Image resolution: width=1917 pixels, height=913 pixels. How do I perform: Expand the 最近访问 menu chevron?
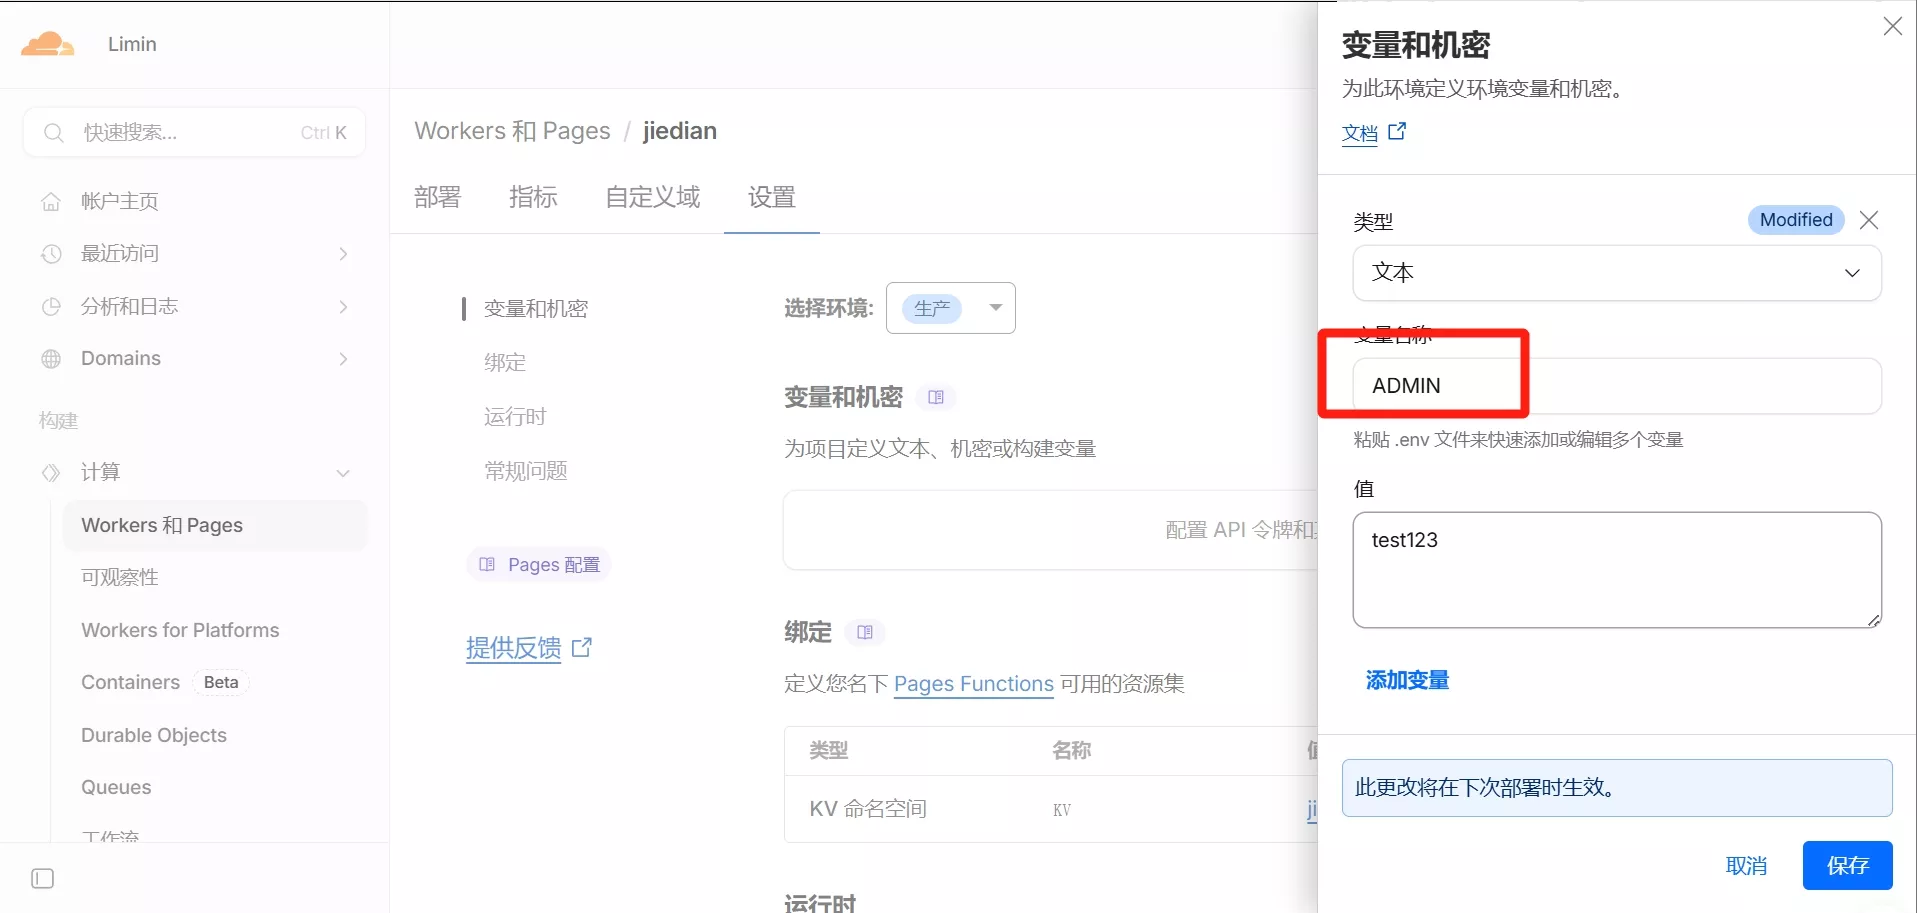point(343,254)
